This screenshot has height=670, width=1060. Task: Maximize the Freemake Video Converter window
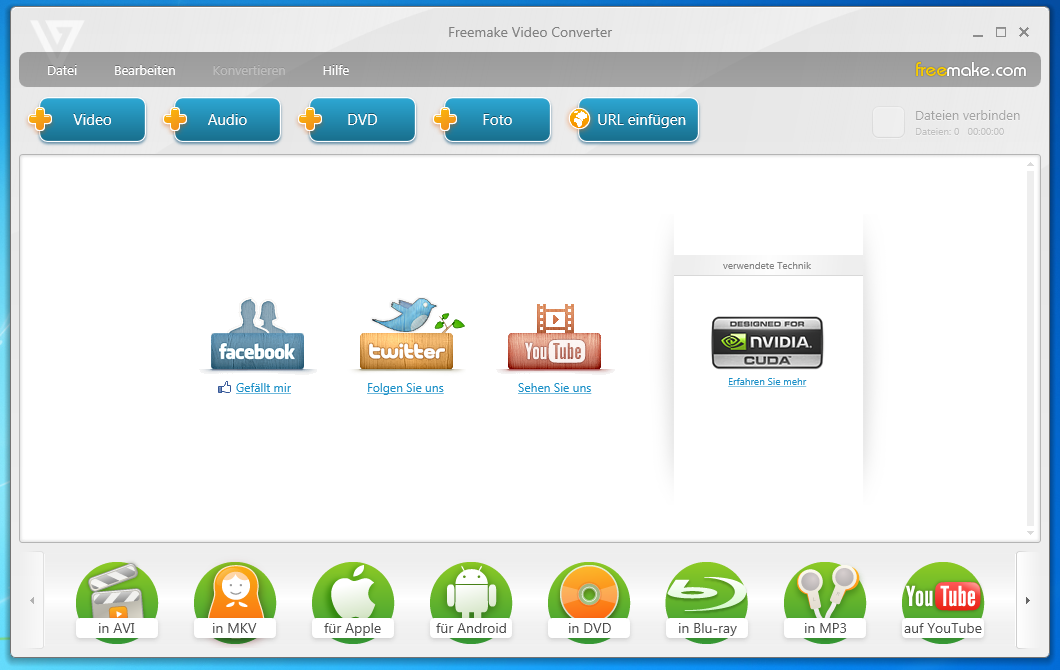point(1001,32)
